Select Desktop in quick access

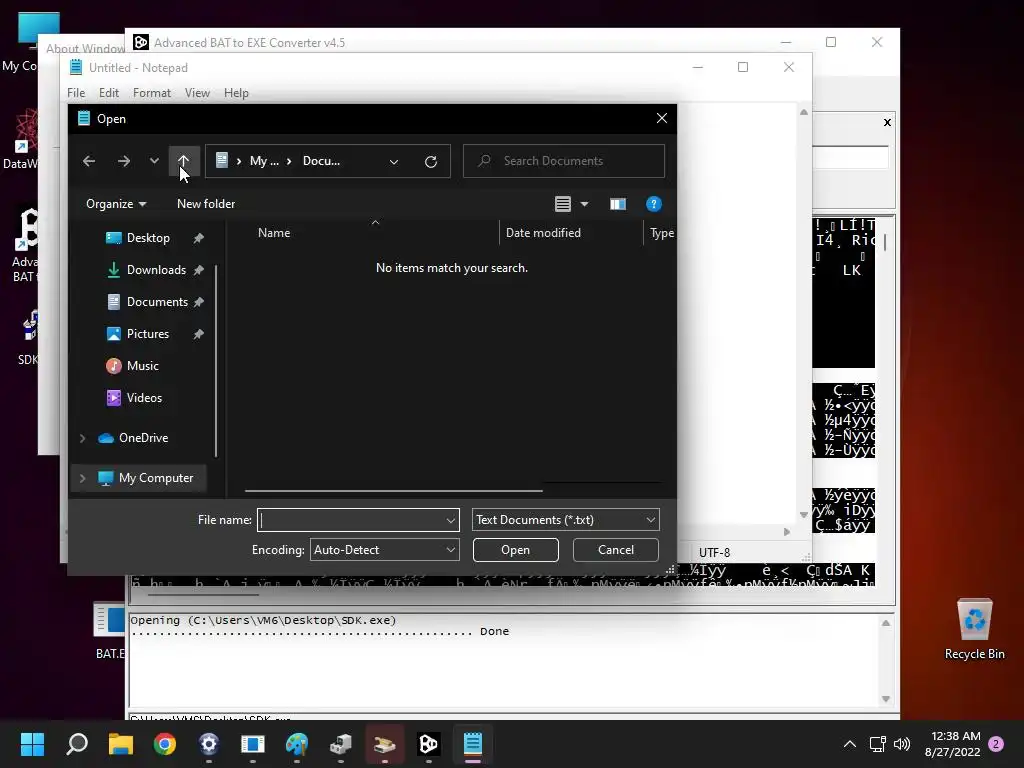coord(148,238)
